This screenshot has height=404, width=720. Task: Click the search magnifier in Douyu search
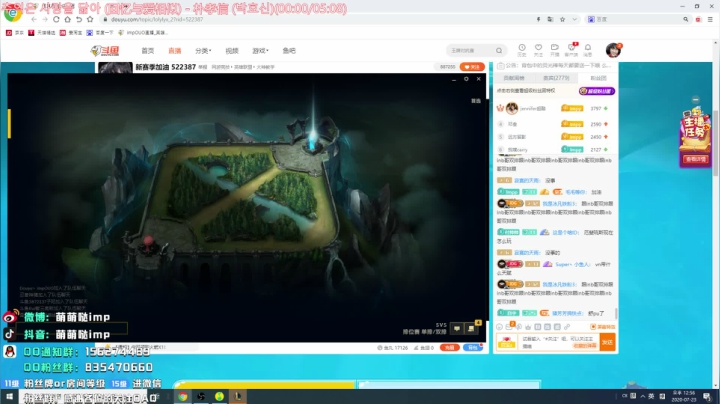[x=499, y=50]
